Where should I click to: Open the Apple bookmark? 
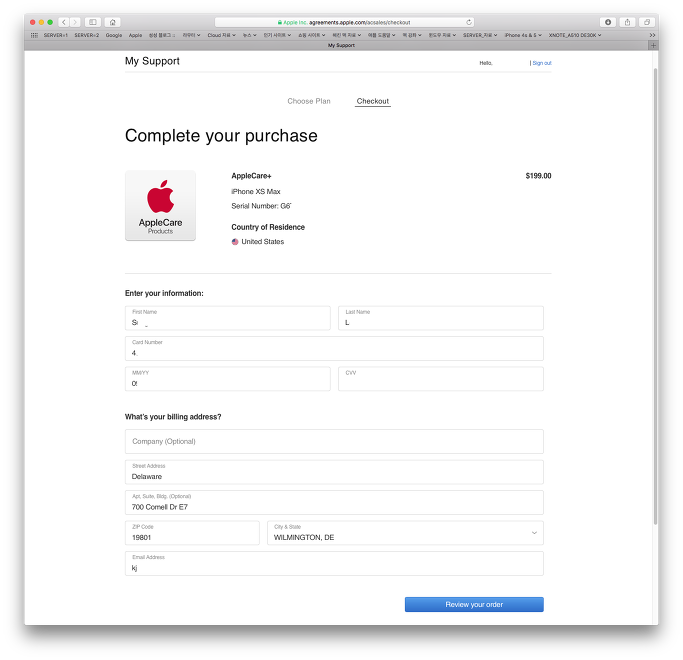click(135, 35)
